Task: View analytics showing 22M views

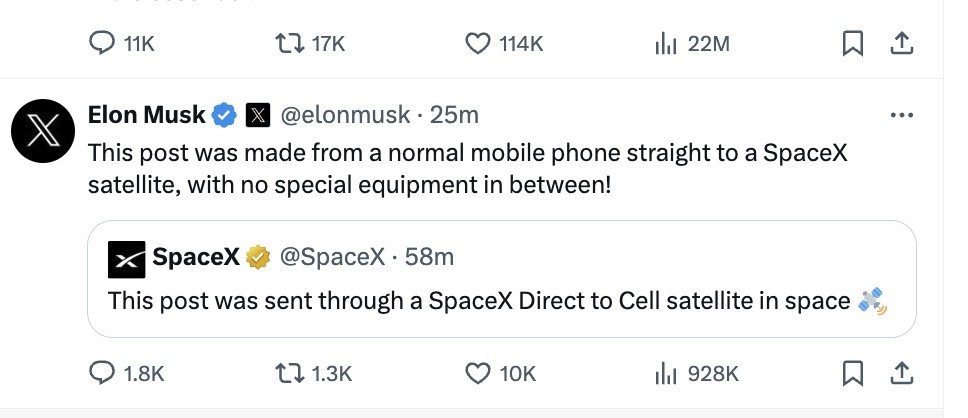Action: point(666,43)
